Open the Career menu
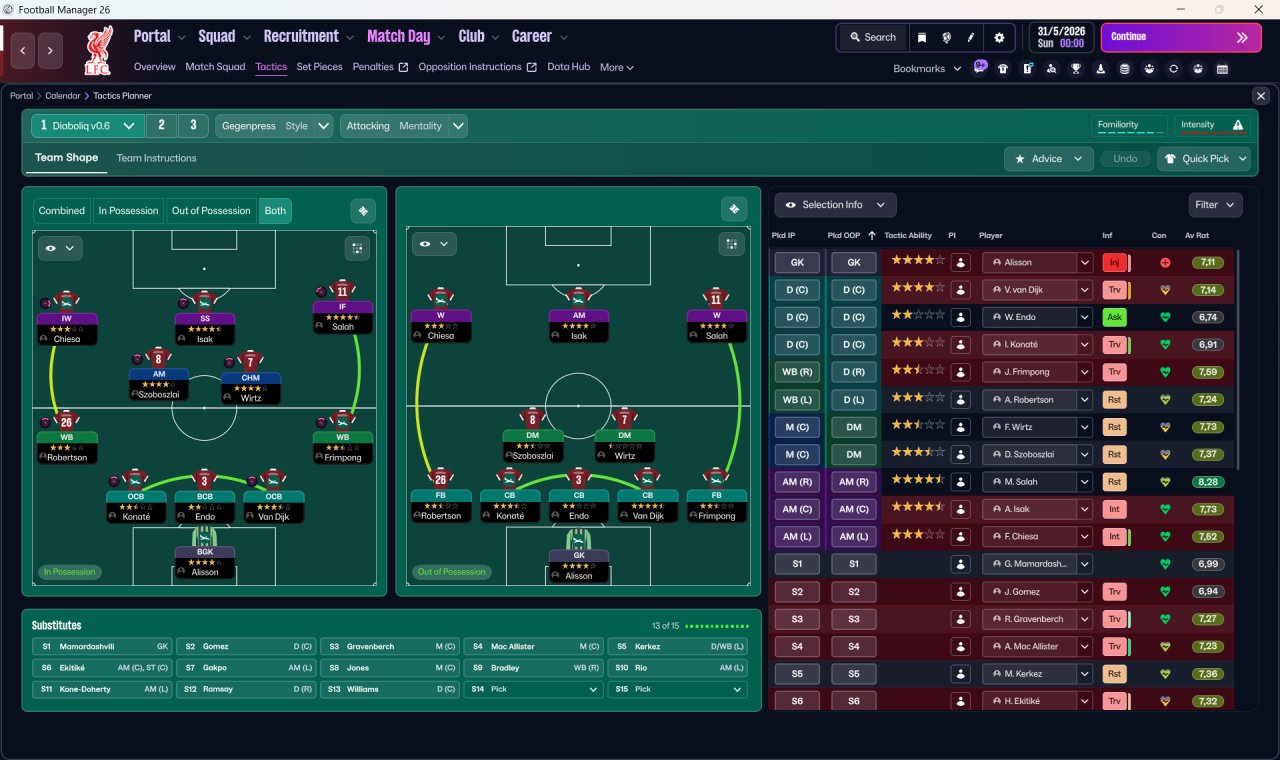This screenshot has height=760, width=1280. 540,37
